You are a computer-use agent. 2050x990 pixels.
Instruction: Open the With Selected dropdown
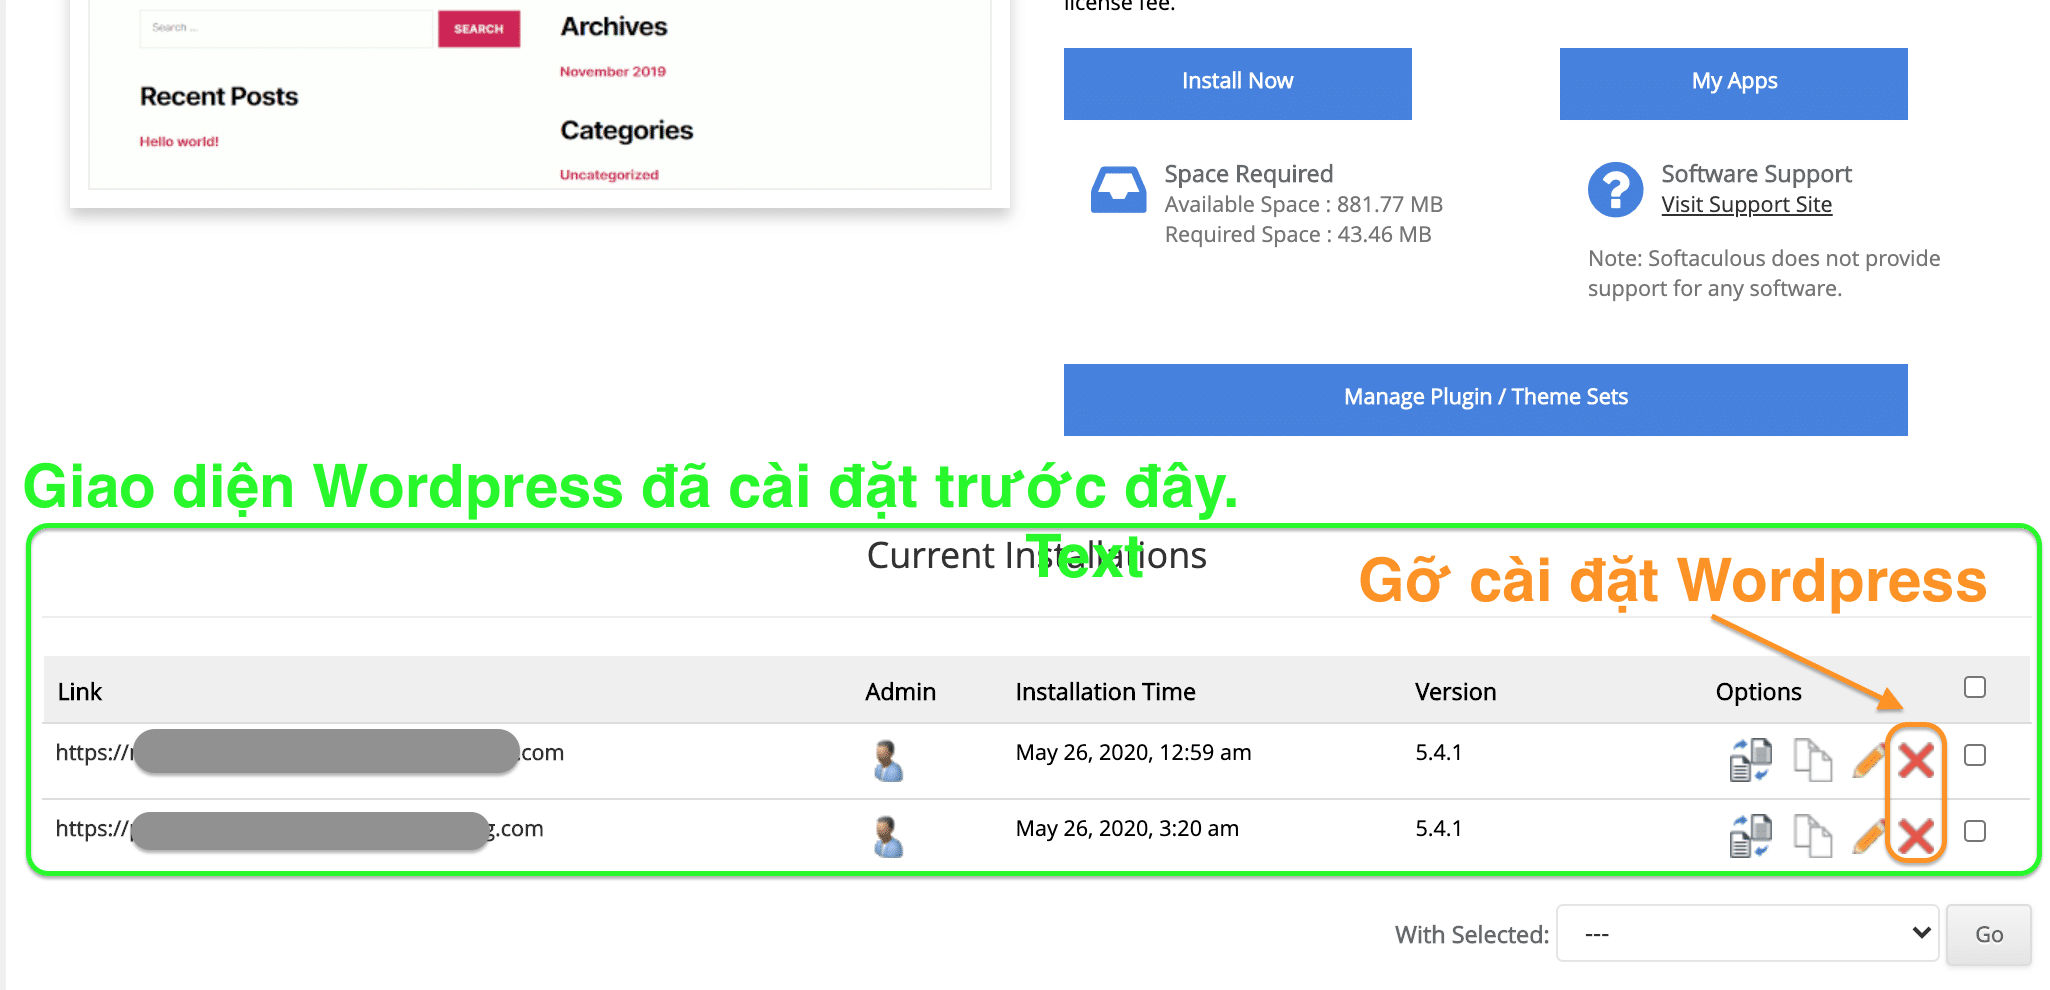(1746, 934)
